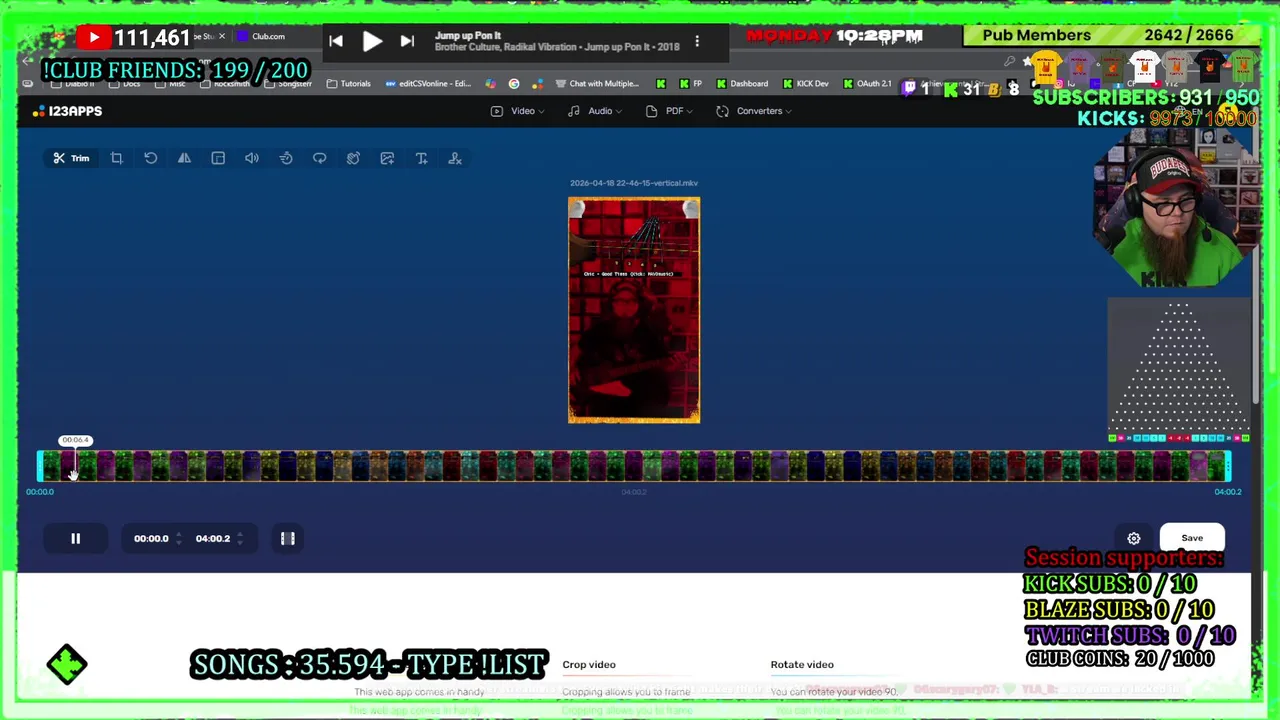Select the Flip tool icon
The width and height of the screenshot is (1280, 720).
[184, 158]
